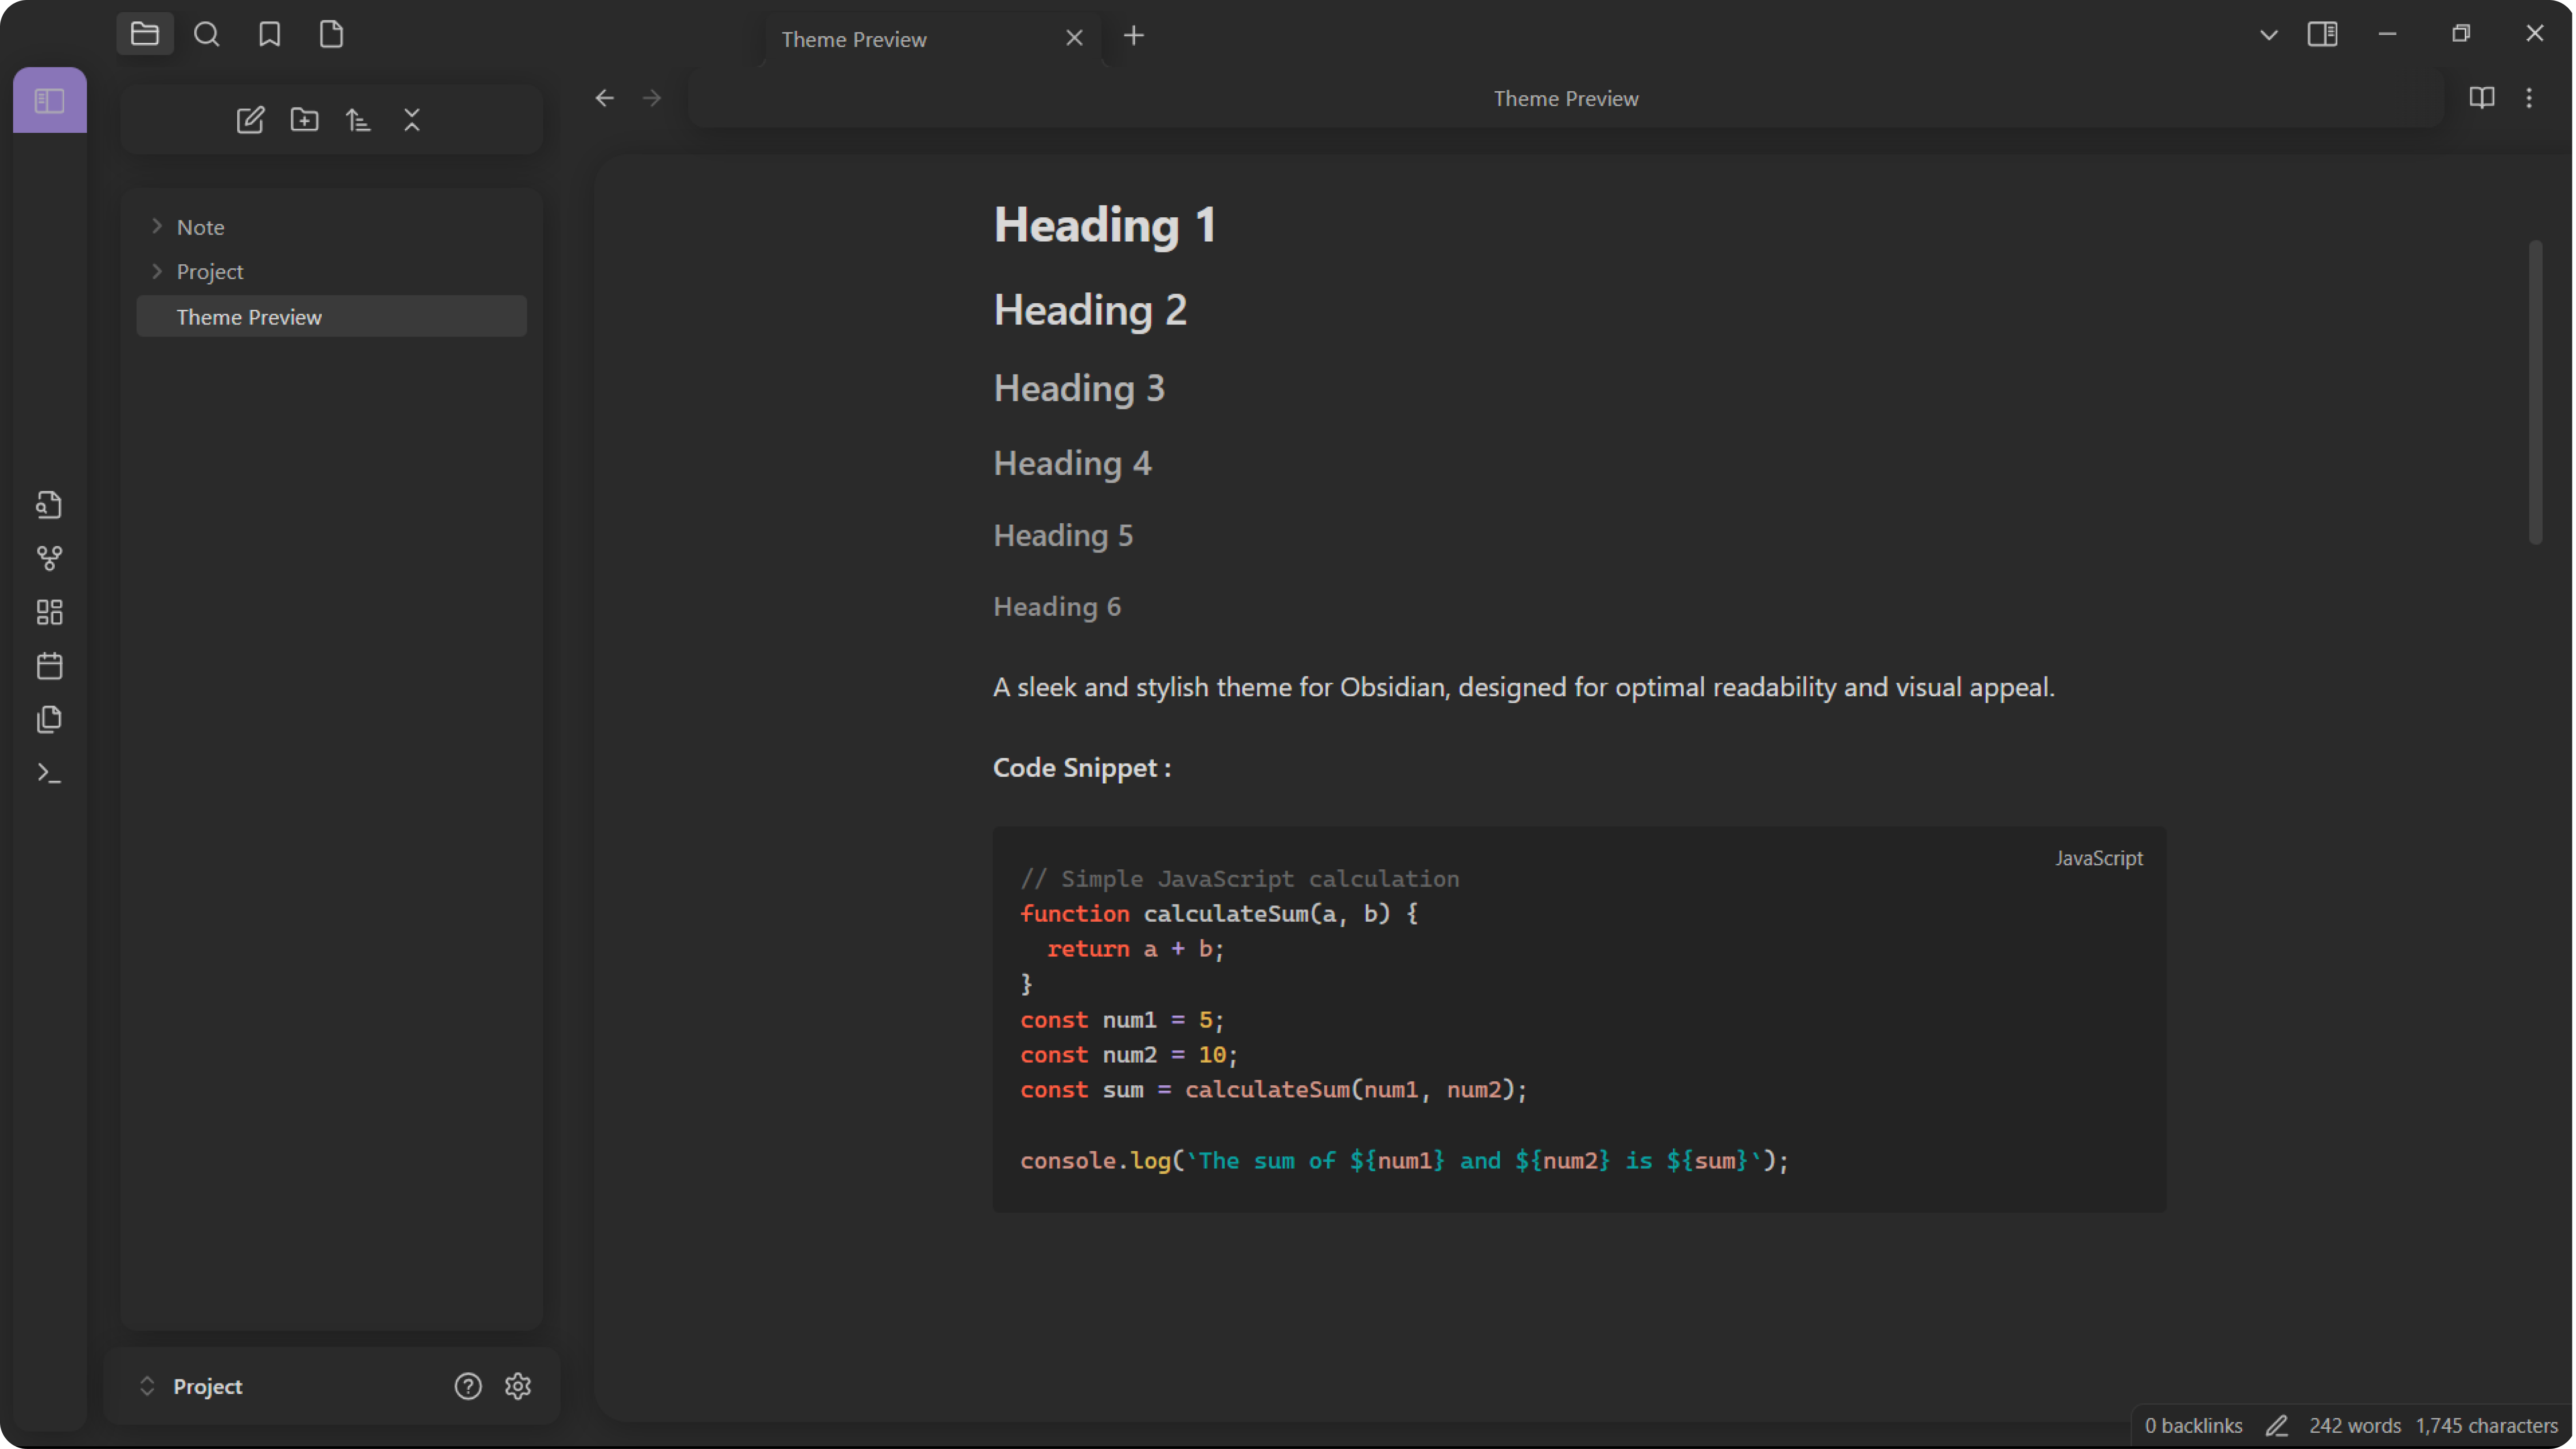Open the tab list dropdown
2576x1449 pixels.
click(x=2269, y=35)
